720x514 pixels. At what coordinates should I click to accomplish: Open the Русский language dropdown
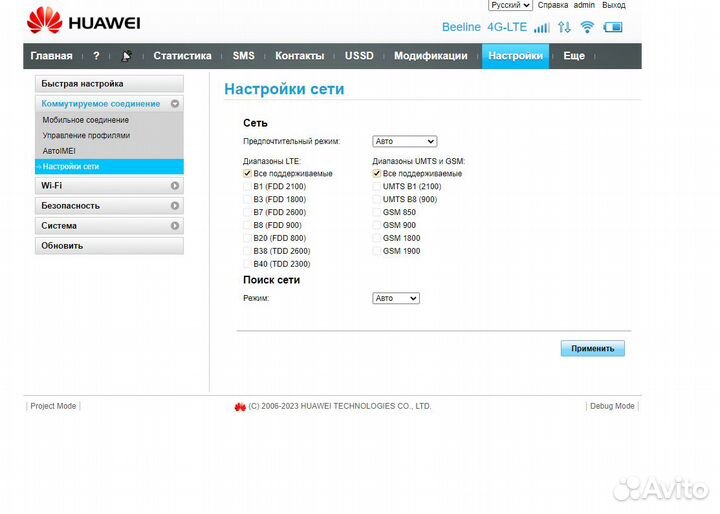coord(510,5)
